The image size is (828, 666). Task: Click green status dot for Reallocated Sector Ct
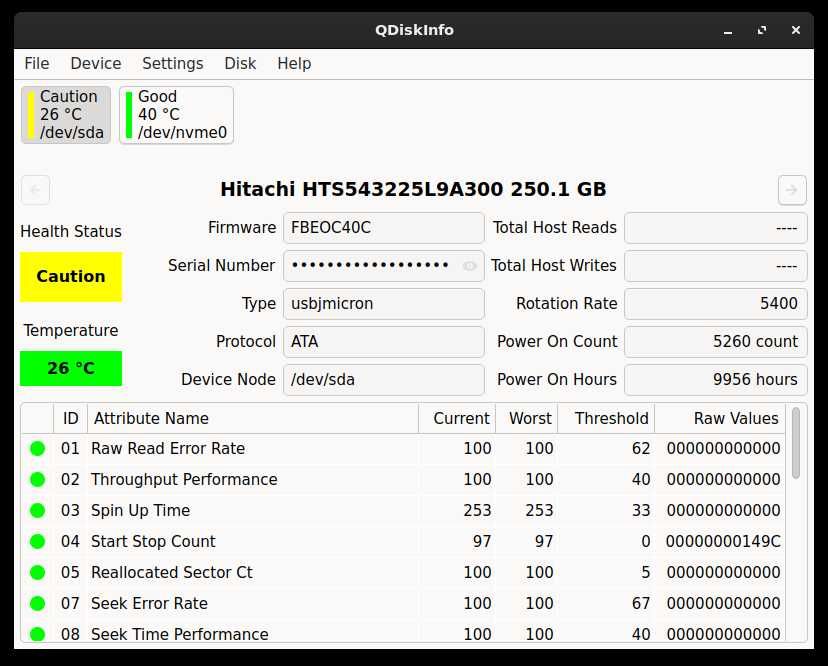pos(37,573)
